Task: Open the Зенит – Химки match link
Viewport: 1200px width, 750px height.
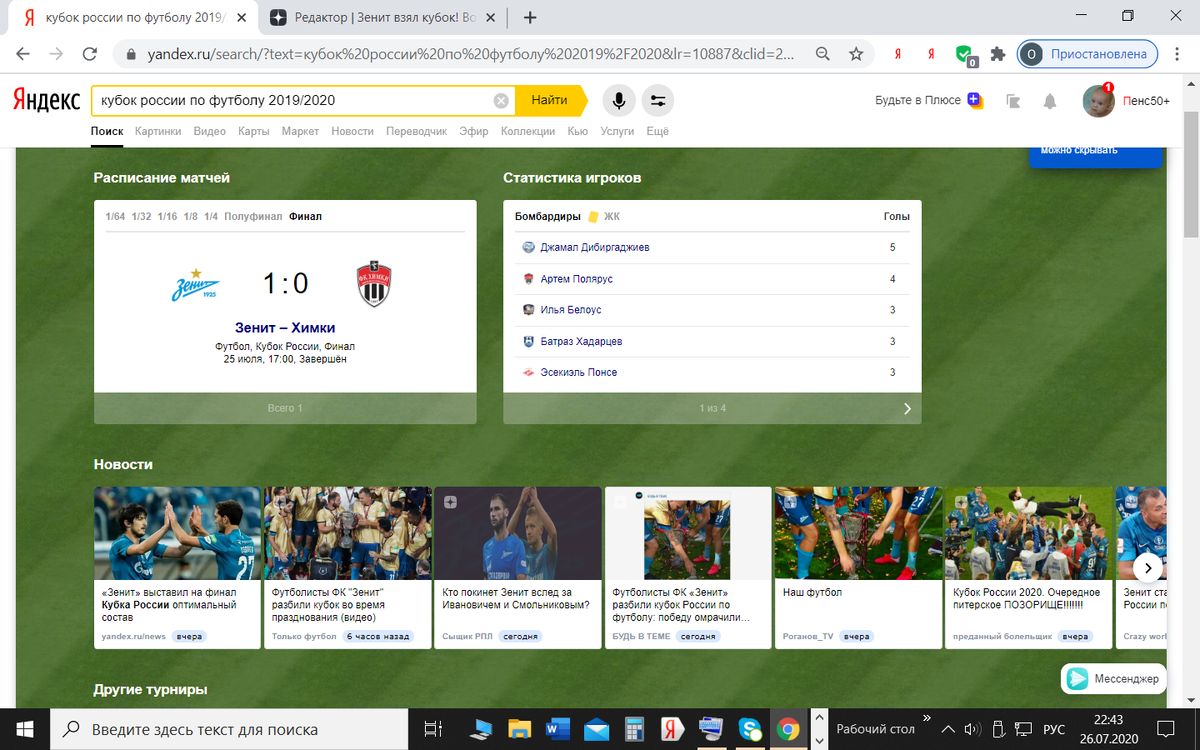Action: coord(285,327)
